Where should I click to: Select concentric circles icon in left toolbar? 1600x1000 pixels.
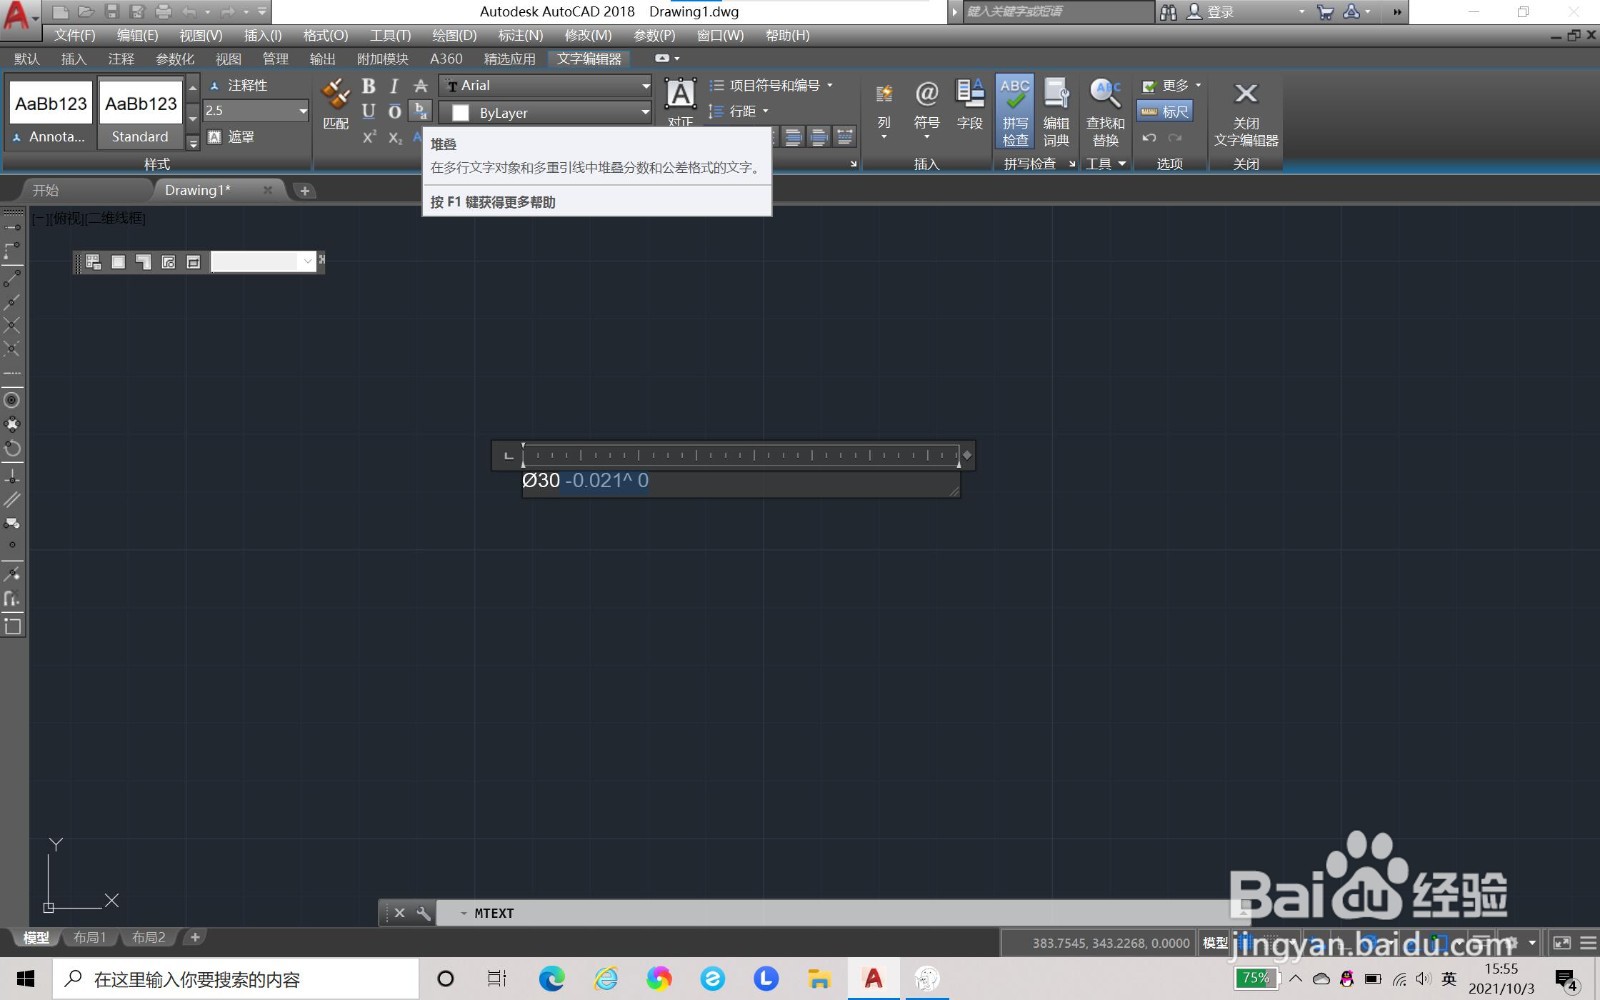click(x=12, y=399)
